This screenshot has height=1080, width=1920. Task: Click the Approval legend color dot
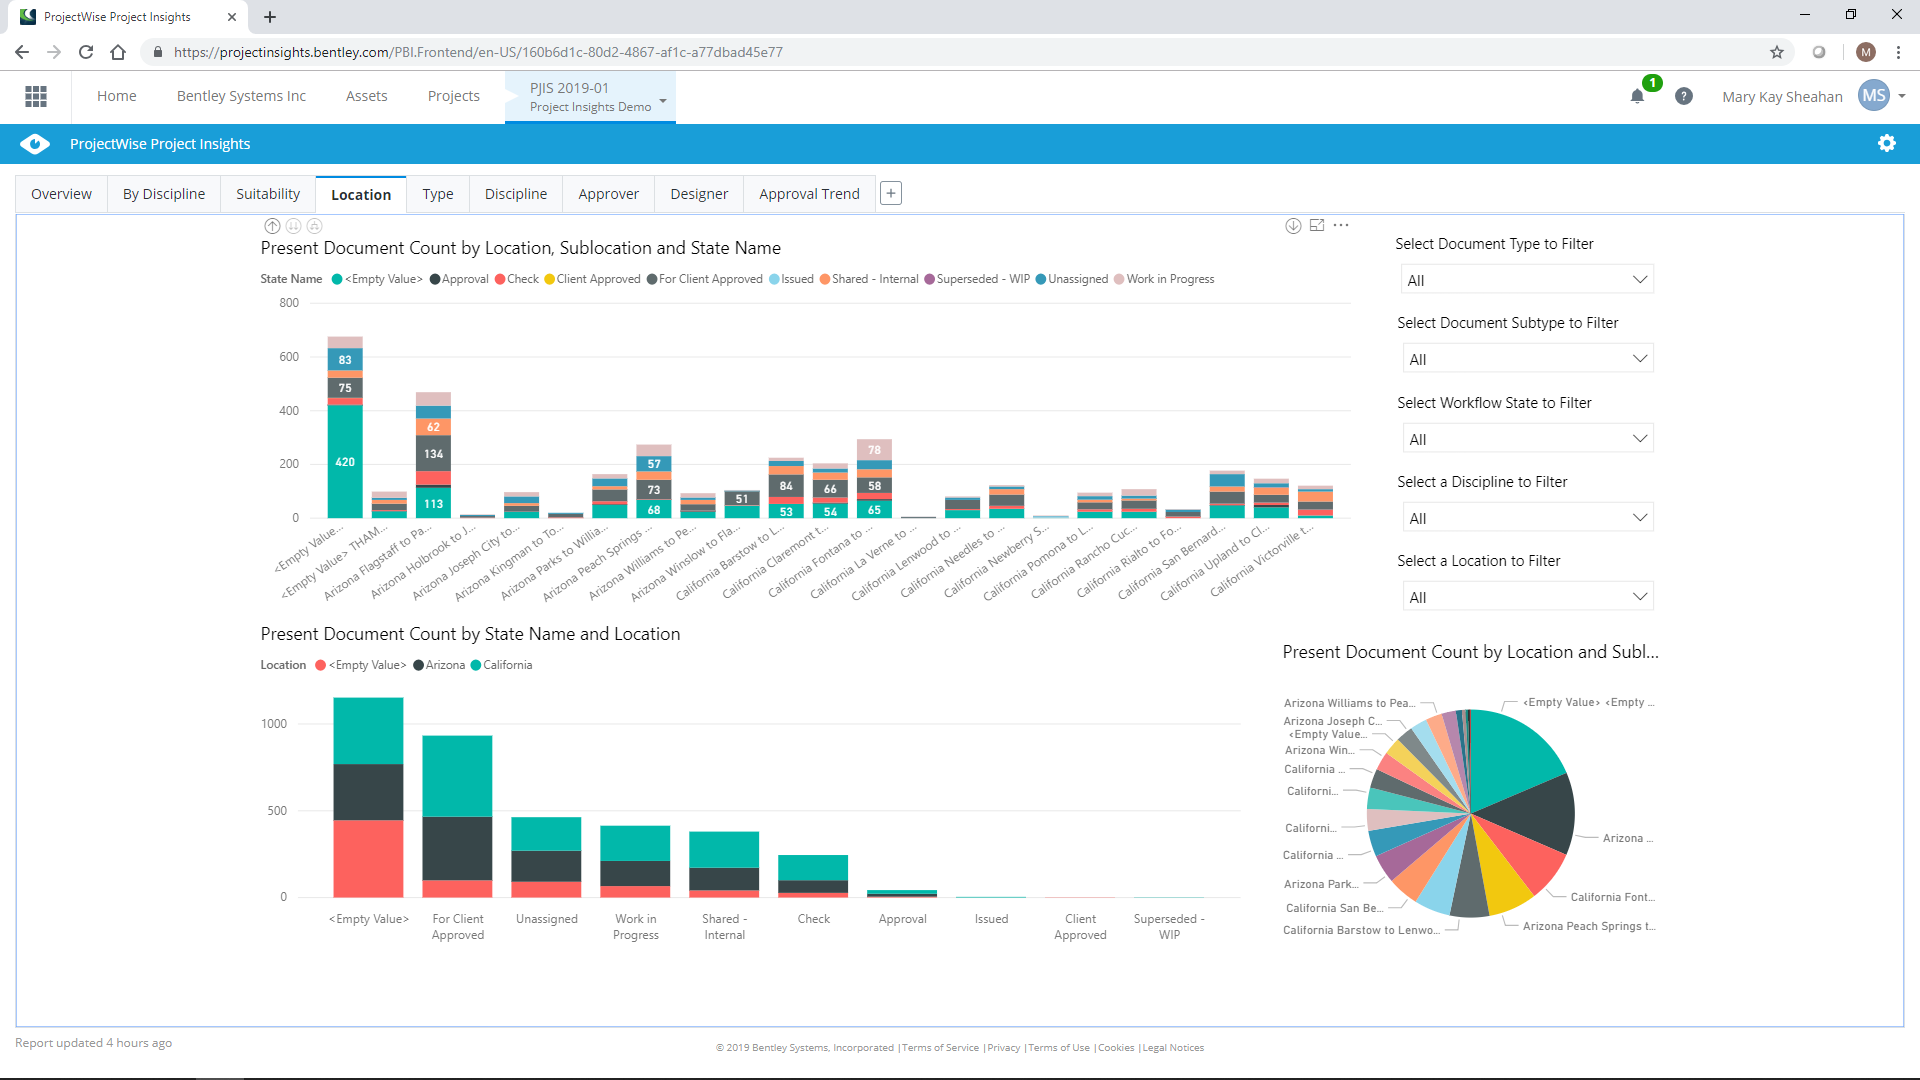tap(435, 279)
